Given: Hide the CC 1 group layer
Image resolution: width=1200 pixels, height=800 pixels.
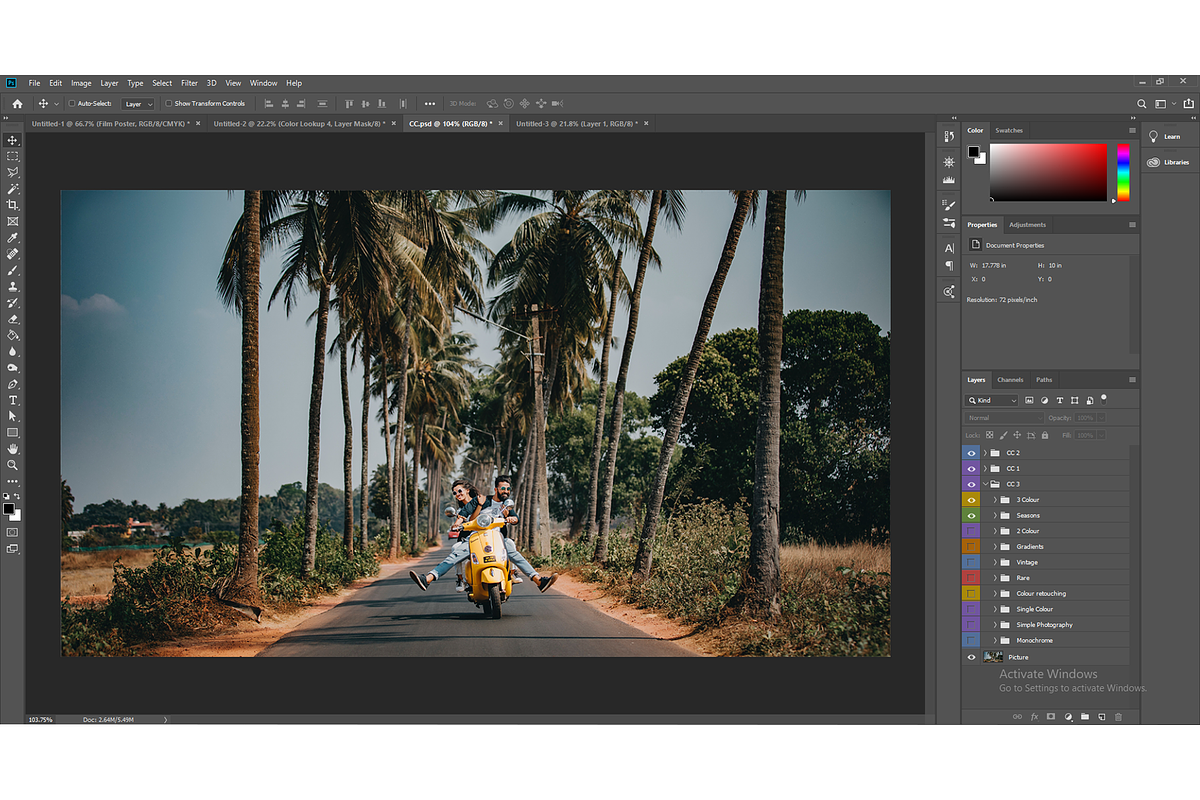Looking at the screenshot, I should coord(971,468).
